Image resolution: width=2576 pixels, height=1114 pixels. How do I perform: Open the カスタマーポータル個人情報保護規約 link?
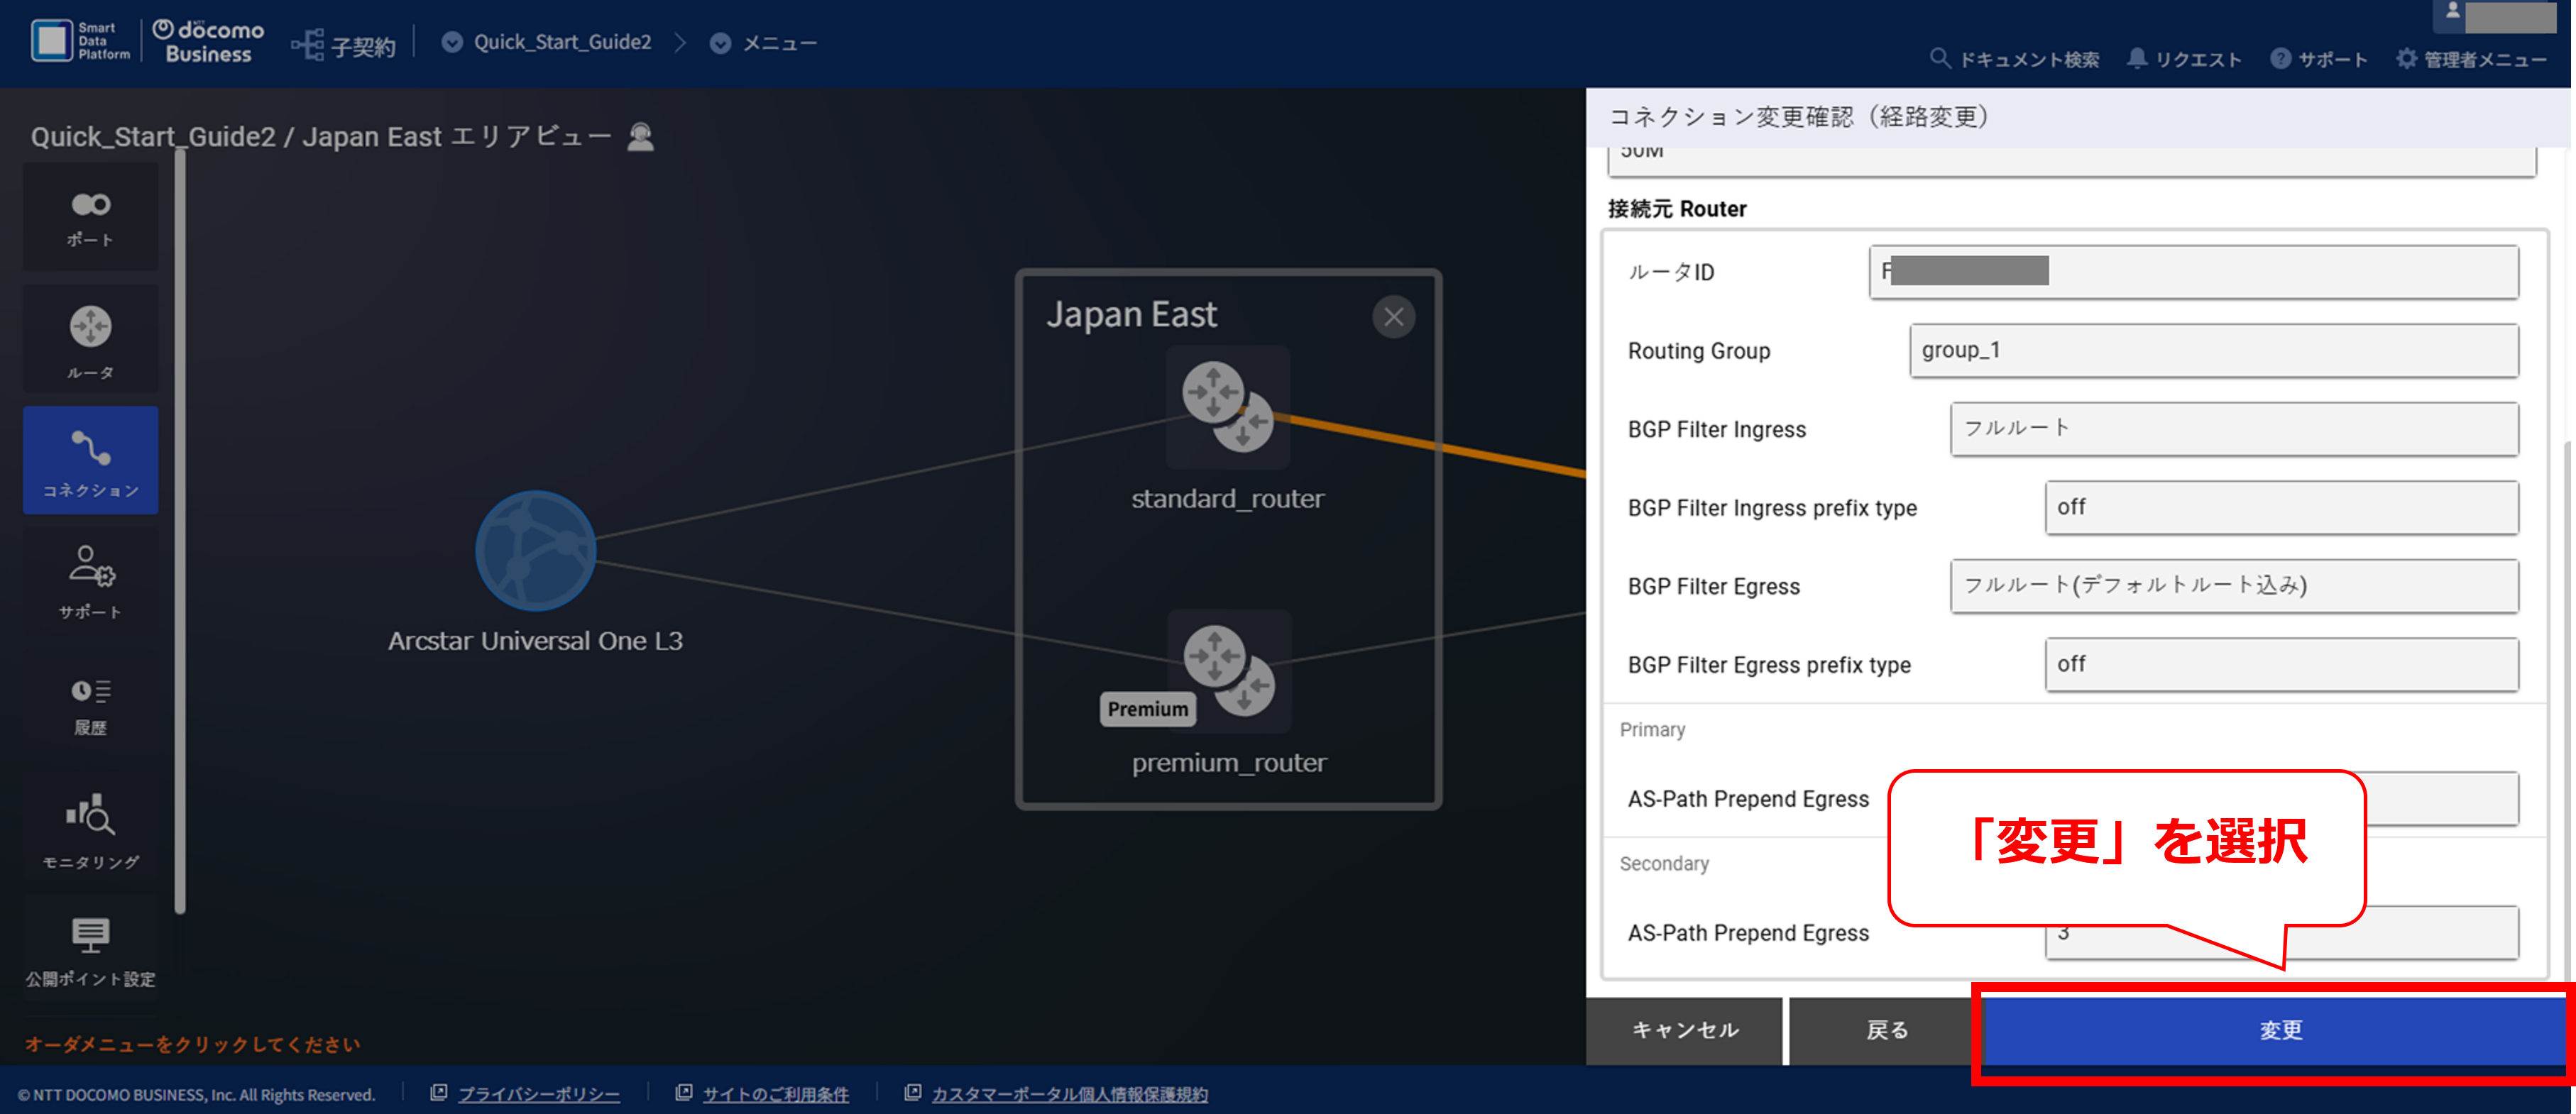click(x=1069, y=1094)
